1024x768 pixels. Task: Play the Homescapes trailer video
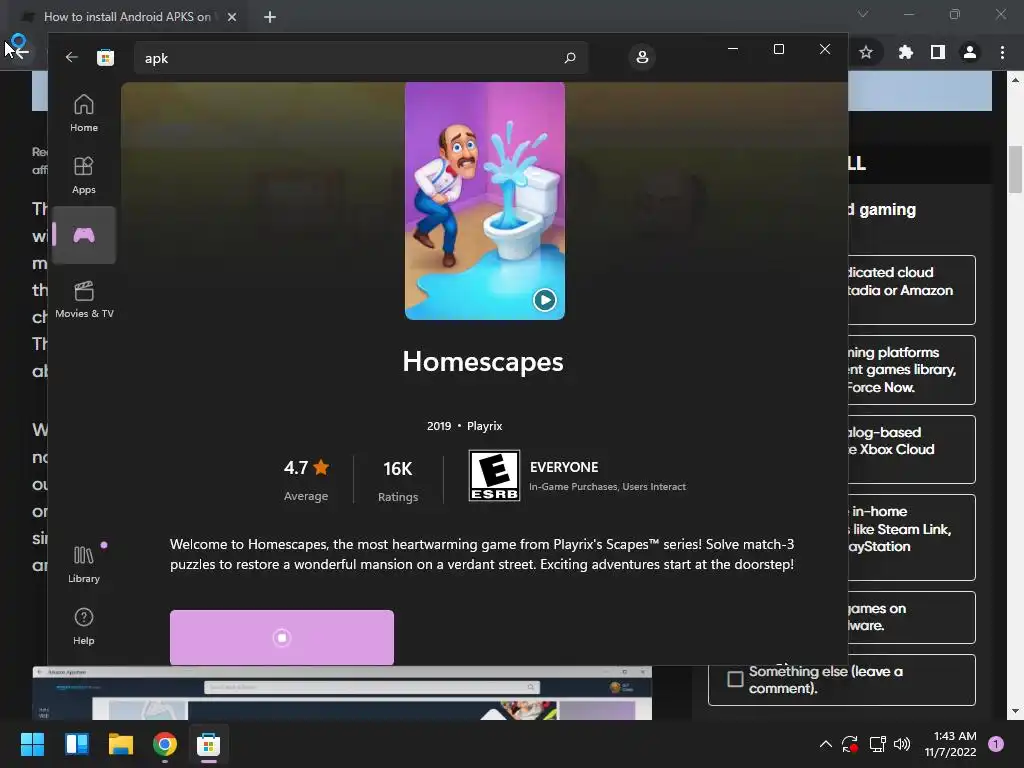(544, 300)
